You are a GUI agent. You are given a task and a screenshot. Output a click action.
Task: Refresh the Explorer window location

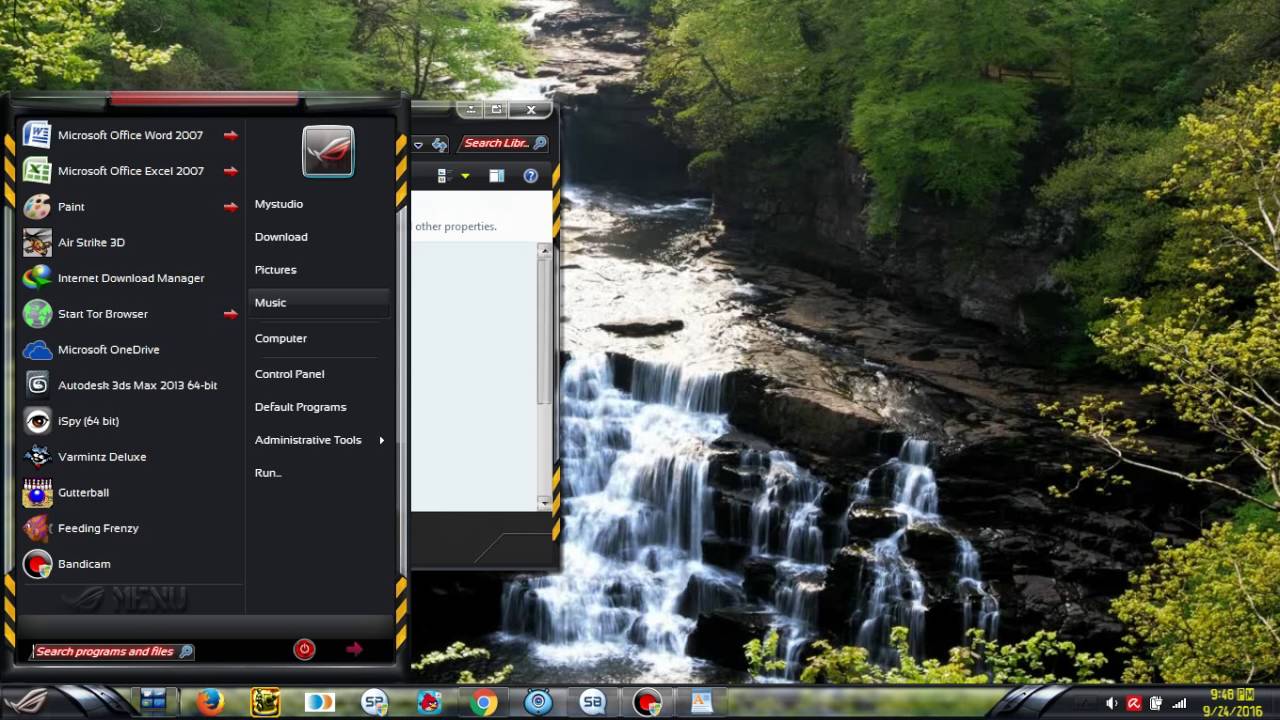click(439, 145)
